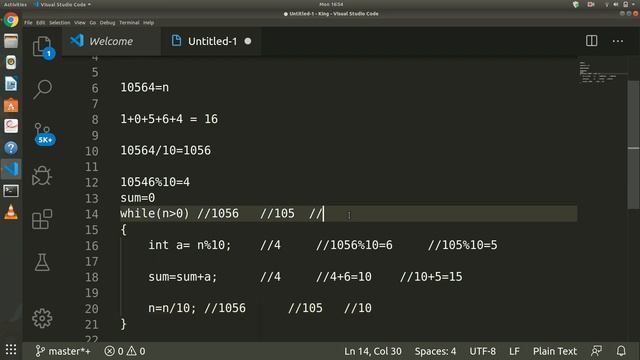Click line number 20 in the gutter
640x360 pixels.
92,309
